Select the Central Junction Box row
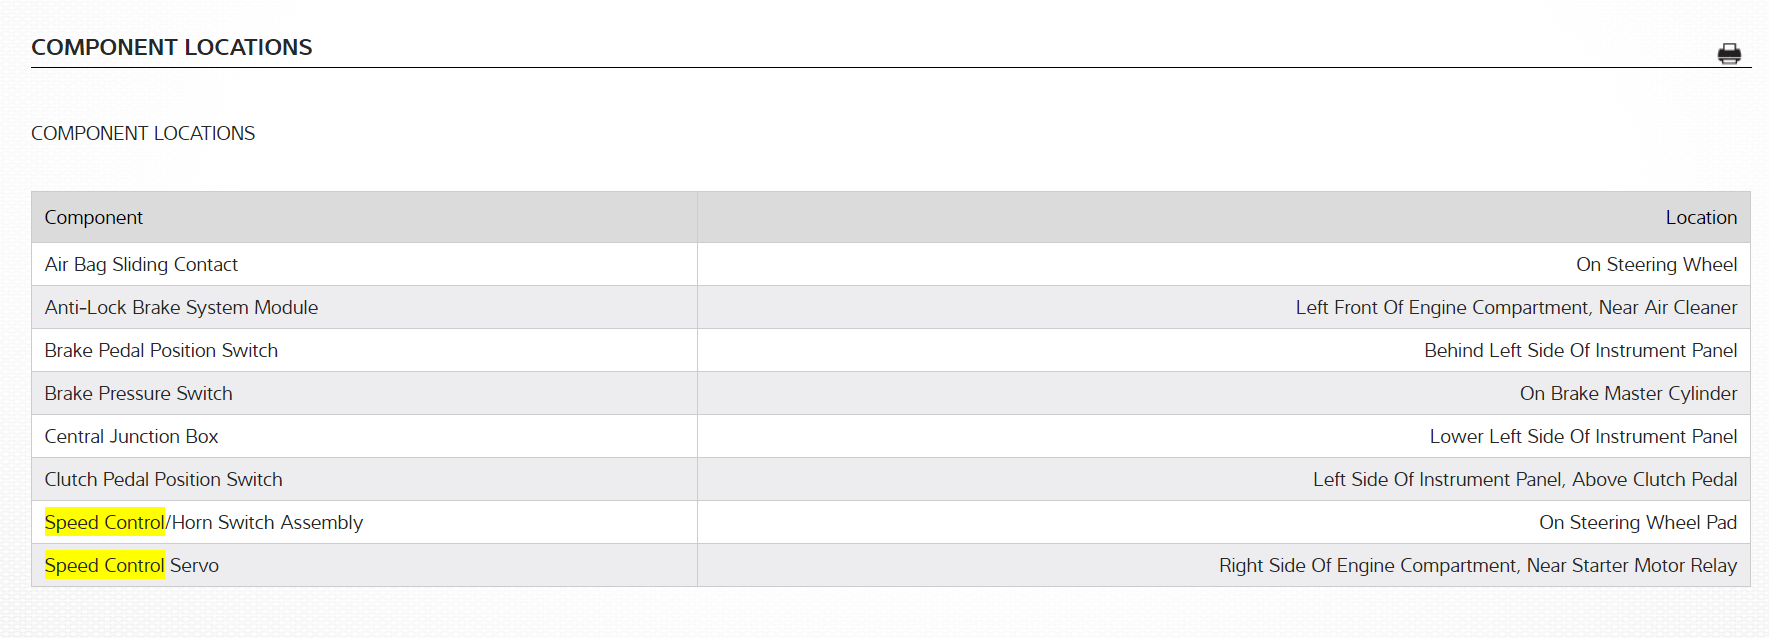 tap(131, 437)
